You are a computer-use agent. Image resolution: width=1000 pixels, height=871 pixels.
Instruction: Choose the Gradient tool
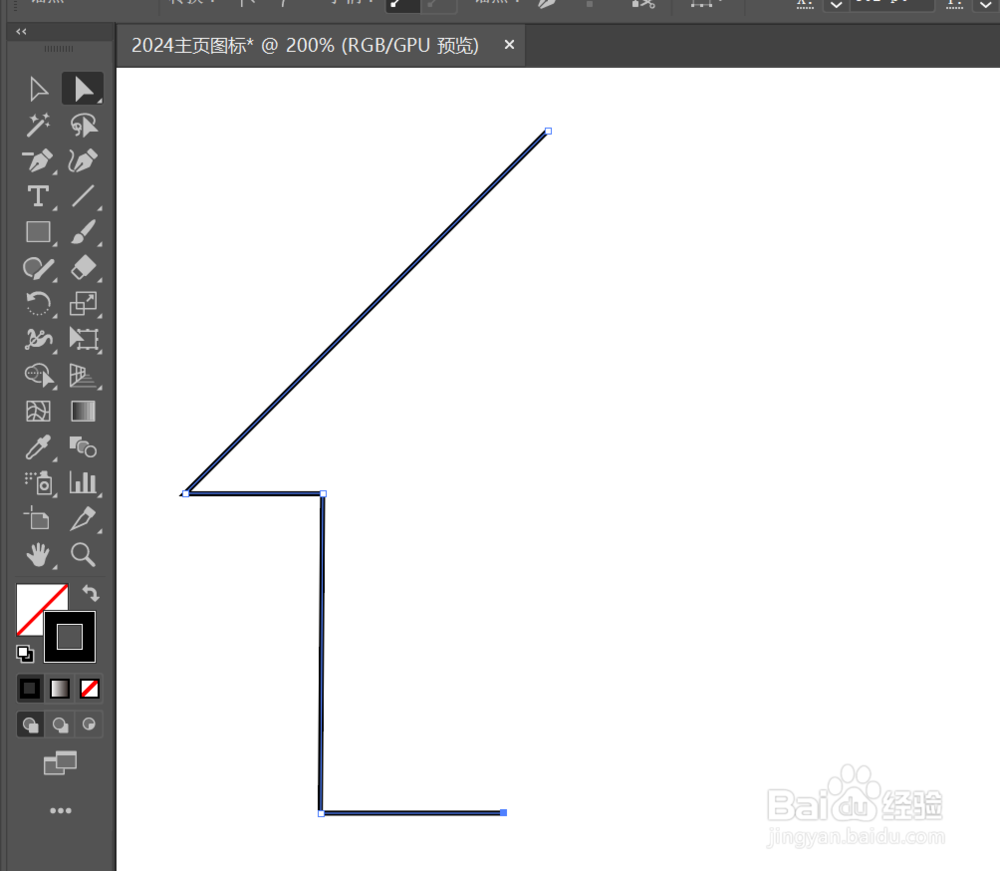pos(83,411)
